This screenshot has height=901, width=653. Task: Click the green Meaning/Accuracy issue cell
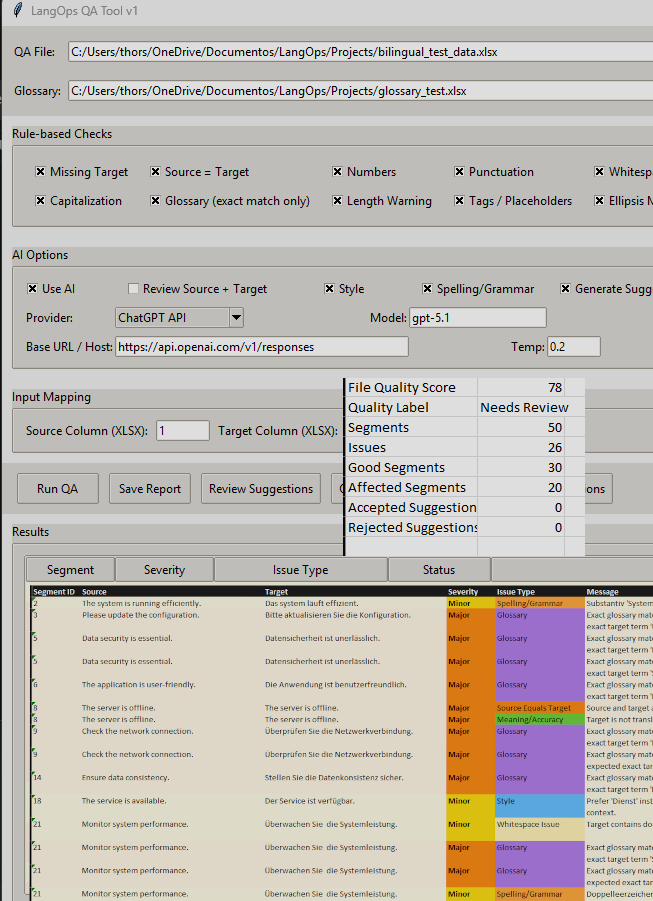[x=539, y=719]
